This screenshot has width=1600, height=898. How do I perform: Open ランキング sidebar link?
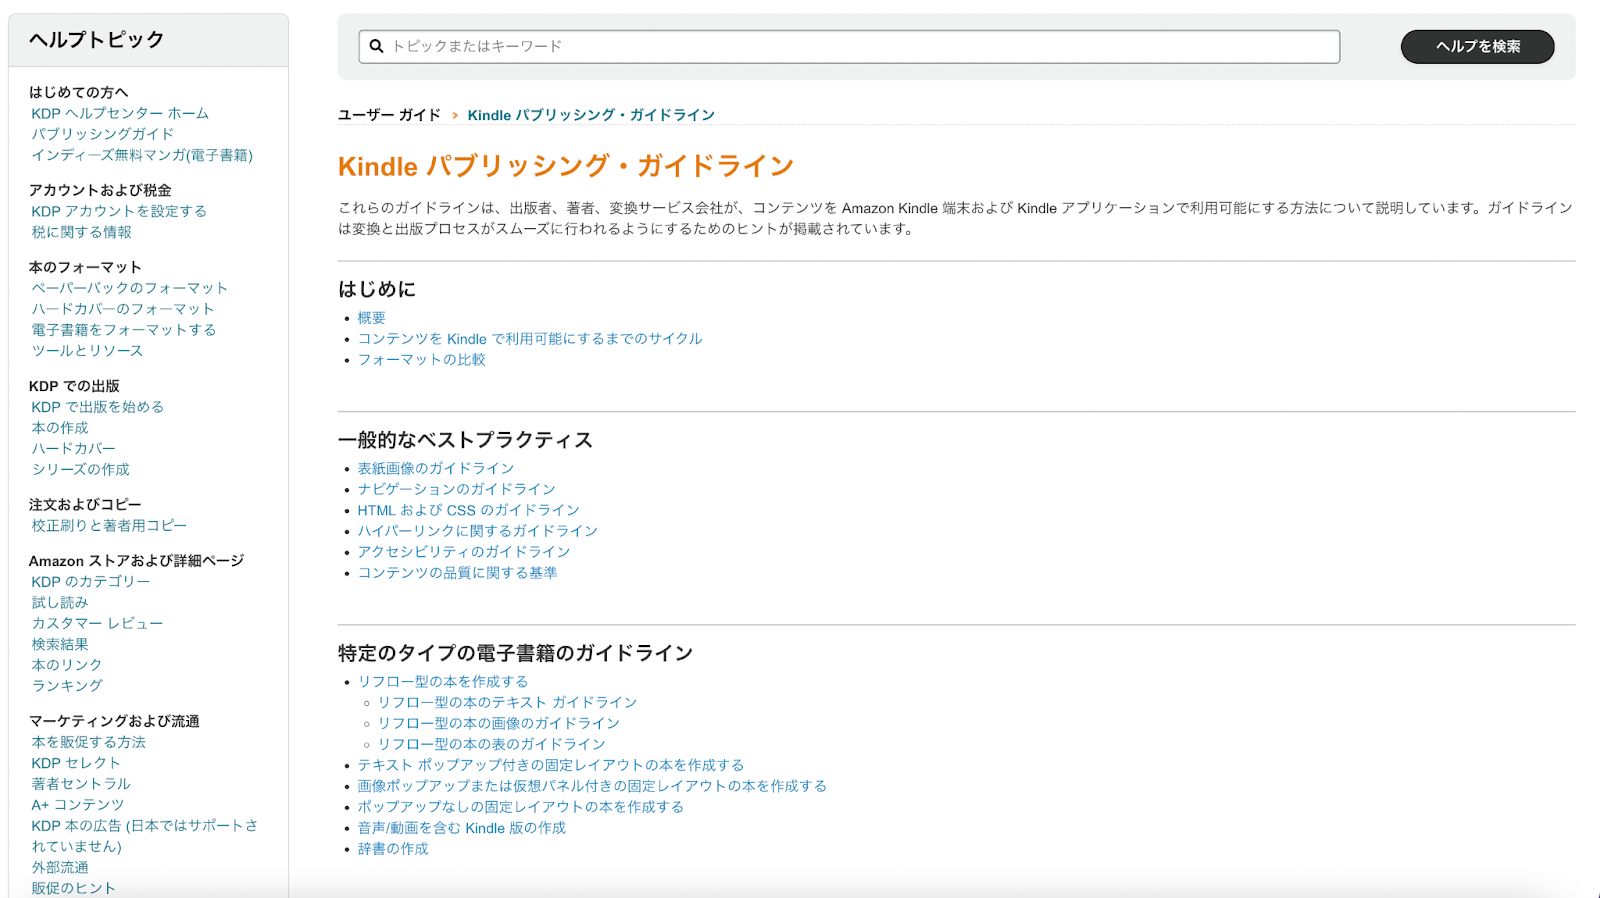67,686
